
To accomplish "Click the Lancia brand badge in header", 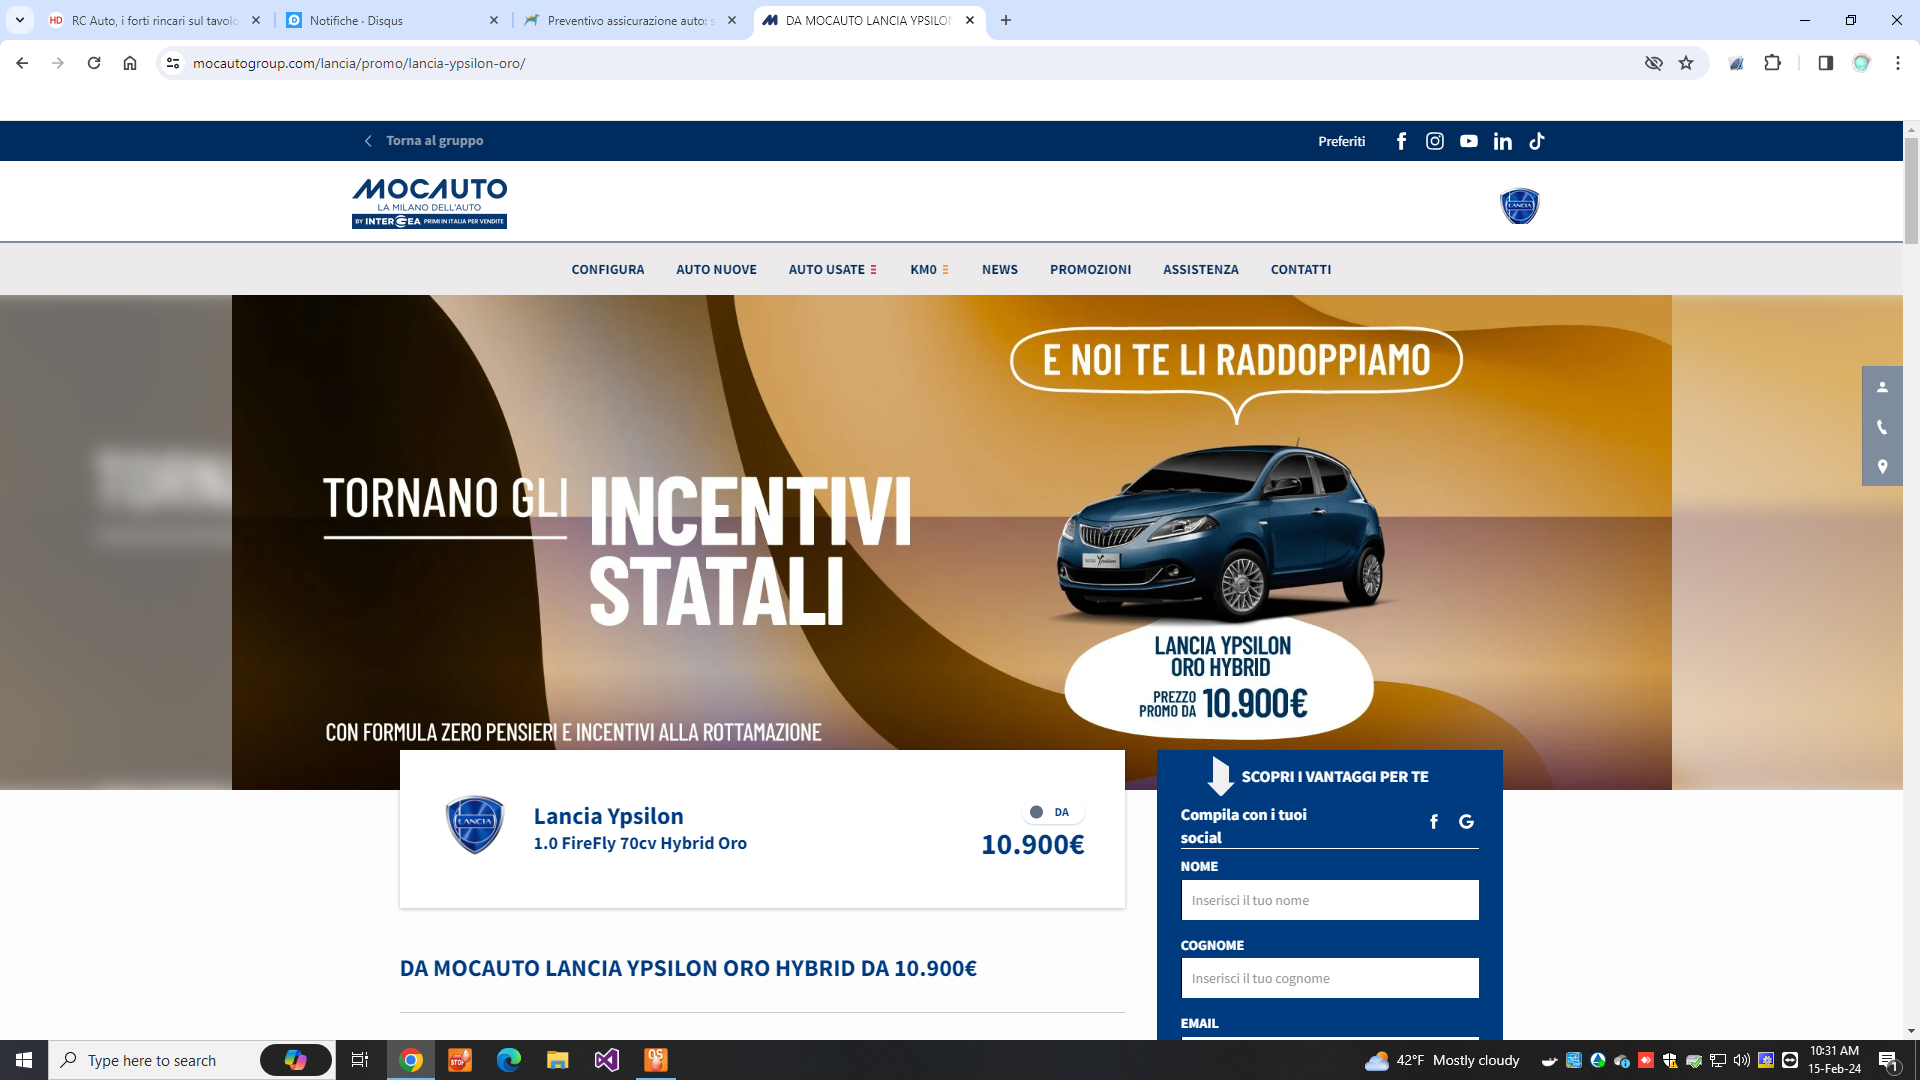I will tap(1520, 206).
